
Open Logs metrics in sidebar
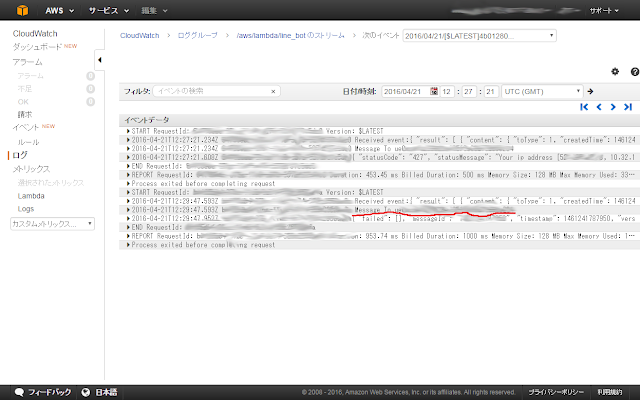26,209
